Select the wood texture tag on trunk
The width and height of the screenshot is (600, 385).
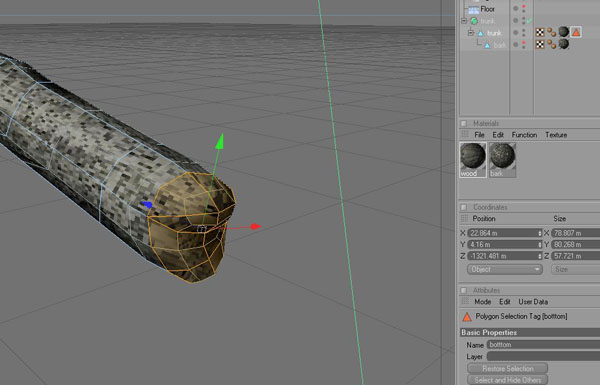pyautogui.click(x=563, y=32)
